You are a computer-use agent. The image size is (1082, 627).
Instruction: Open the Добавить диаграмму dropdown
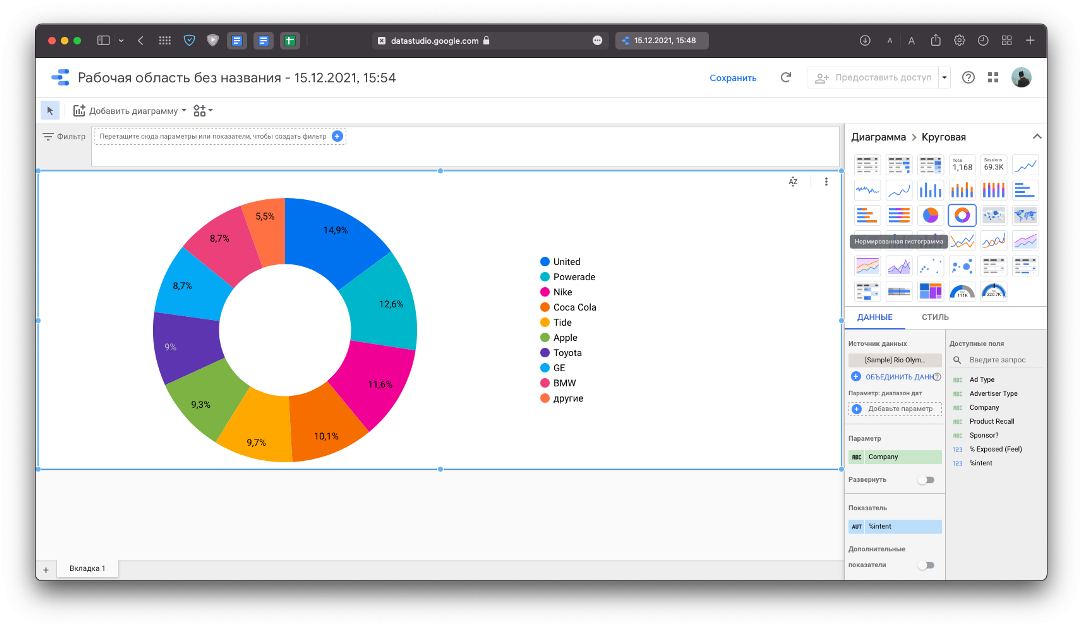click(130, 110)
